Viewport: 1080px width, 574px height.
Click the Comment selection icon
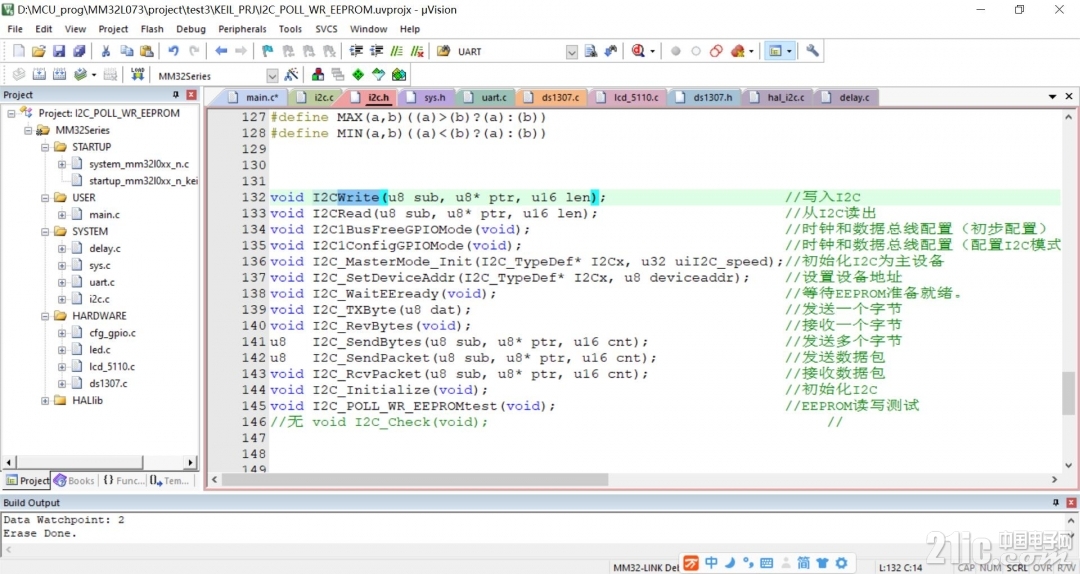point(397,51)
